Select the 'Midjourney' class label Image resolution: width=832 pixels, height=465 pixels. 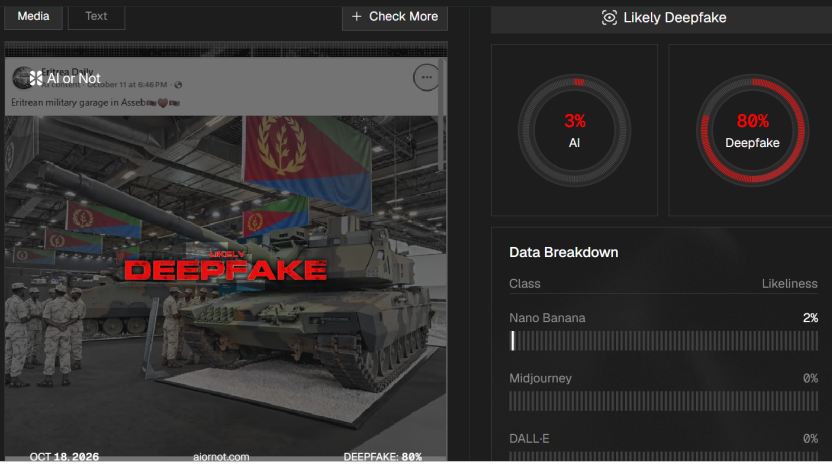540,378
